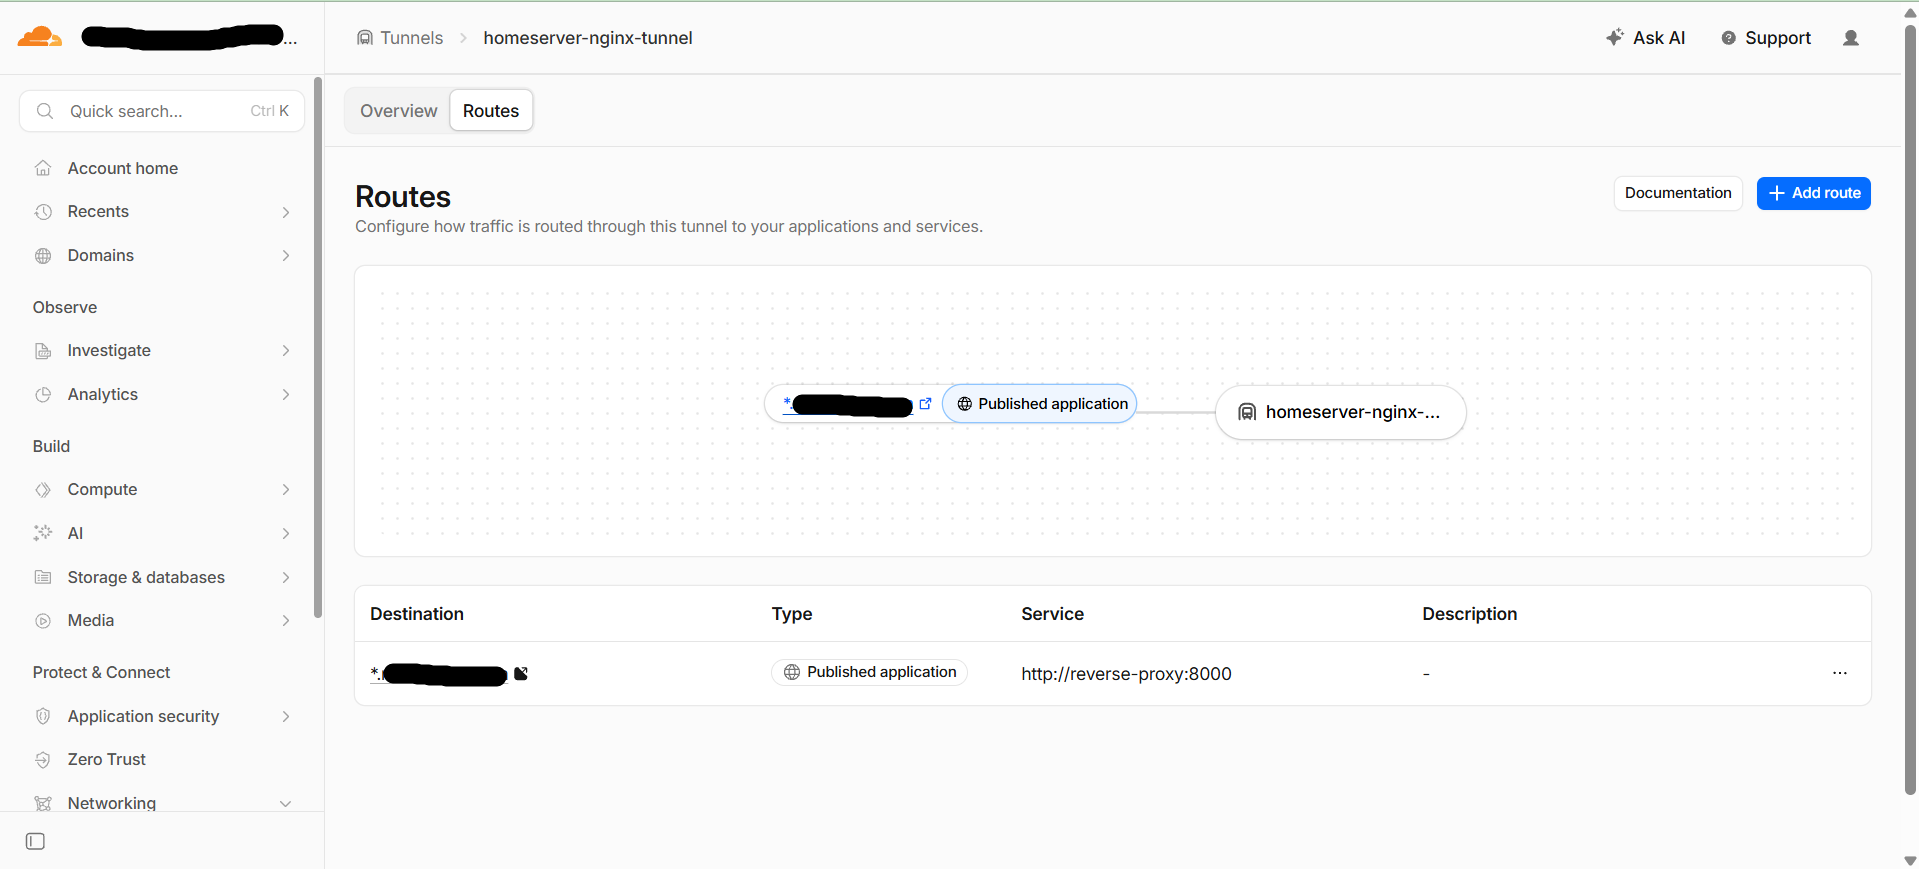Open external link icon in Destination row
The image size is (1919, 869).
[x=521, y=674]
